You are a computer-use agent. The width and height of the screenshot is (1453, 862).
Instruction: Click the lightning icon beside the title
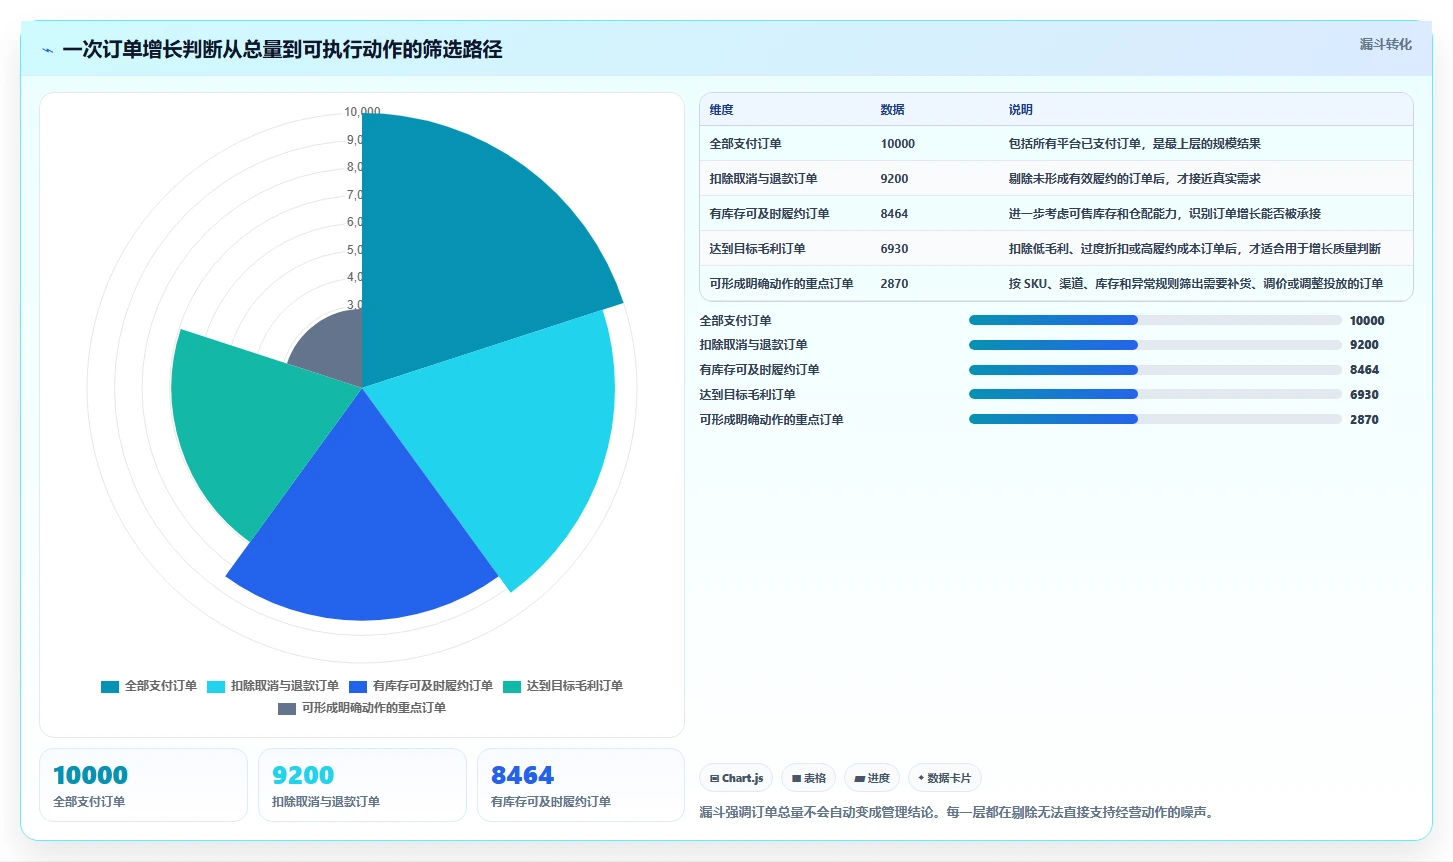[x=47, y=50]
